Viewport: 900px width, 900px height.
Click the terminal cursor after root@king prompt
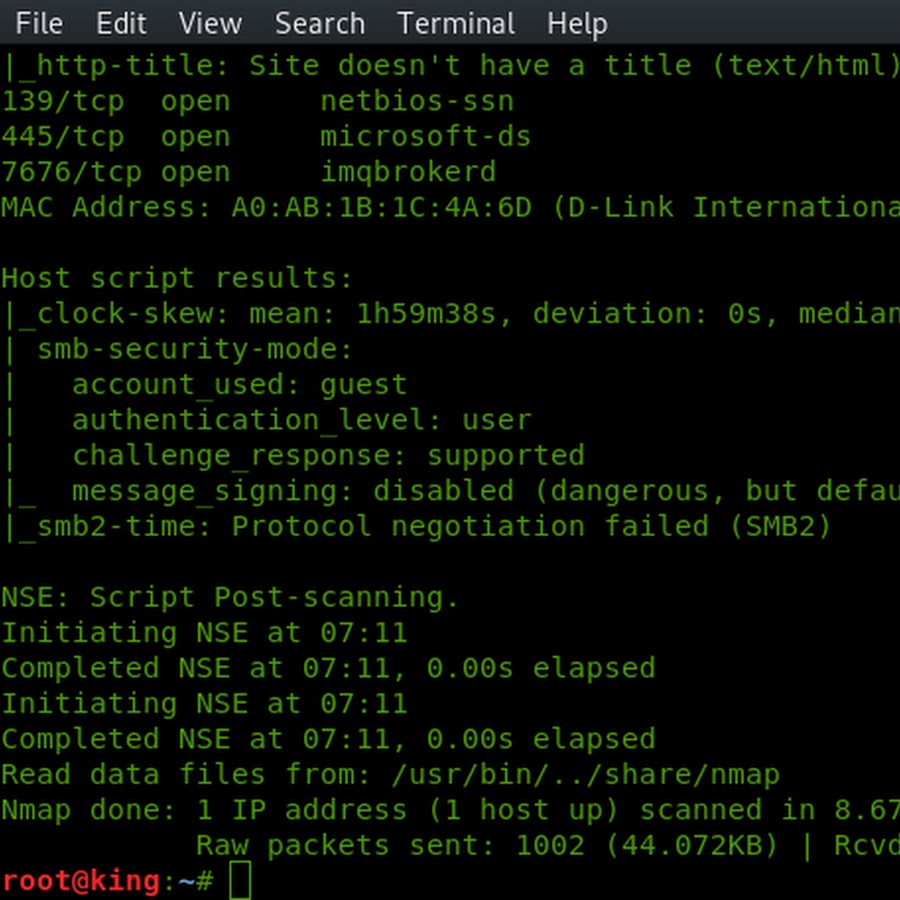240,880
